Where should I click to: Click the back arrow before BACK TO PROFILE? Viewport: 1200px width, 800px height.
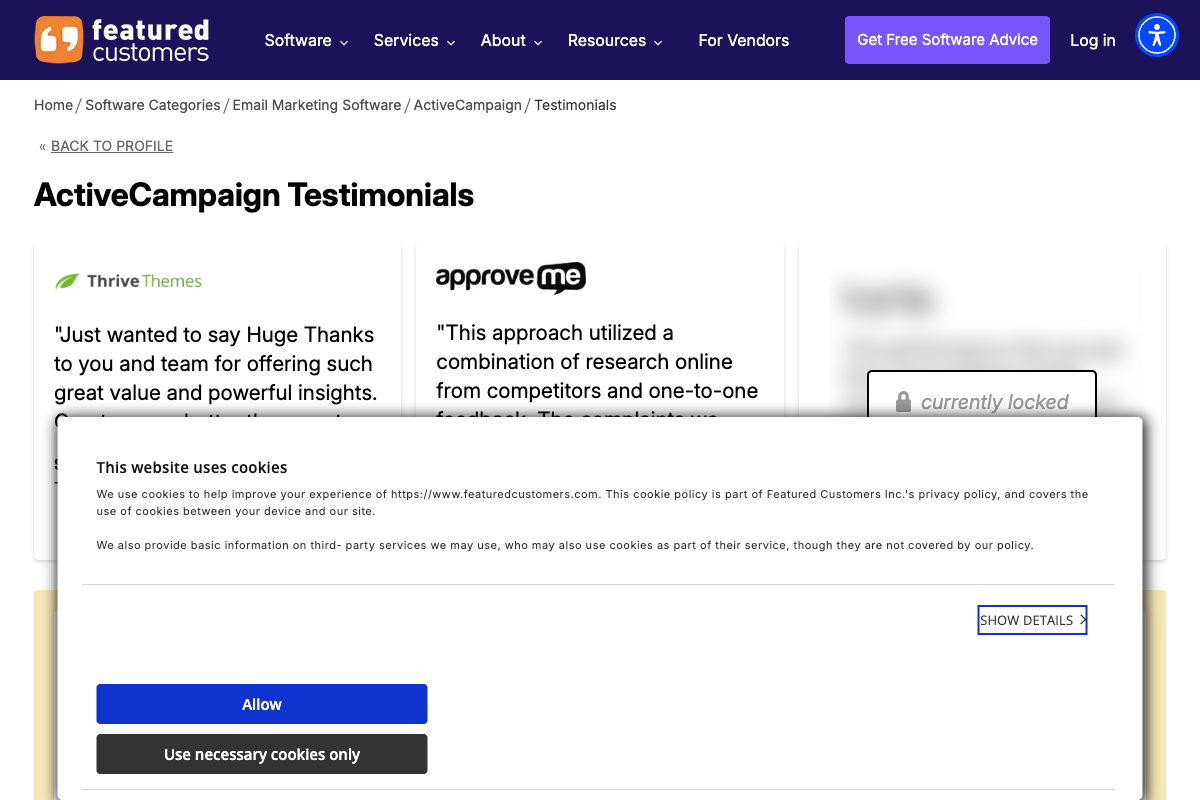(x=41, y=146)
